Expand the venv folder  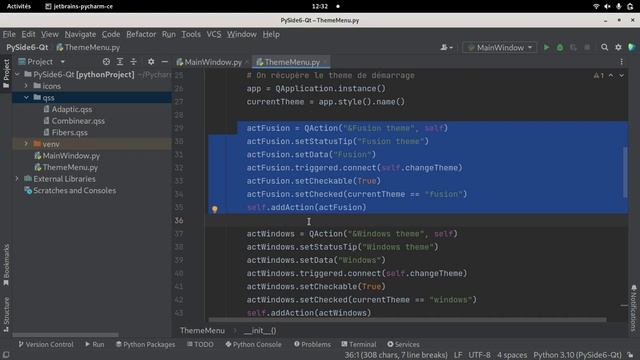pos(26,144)
